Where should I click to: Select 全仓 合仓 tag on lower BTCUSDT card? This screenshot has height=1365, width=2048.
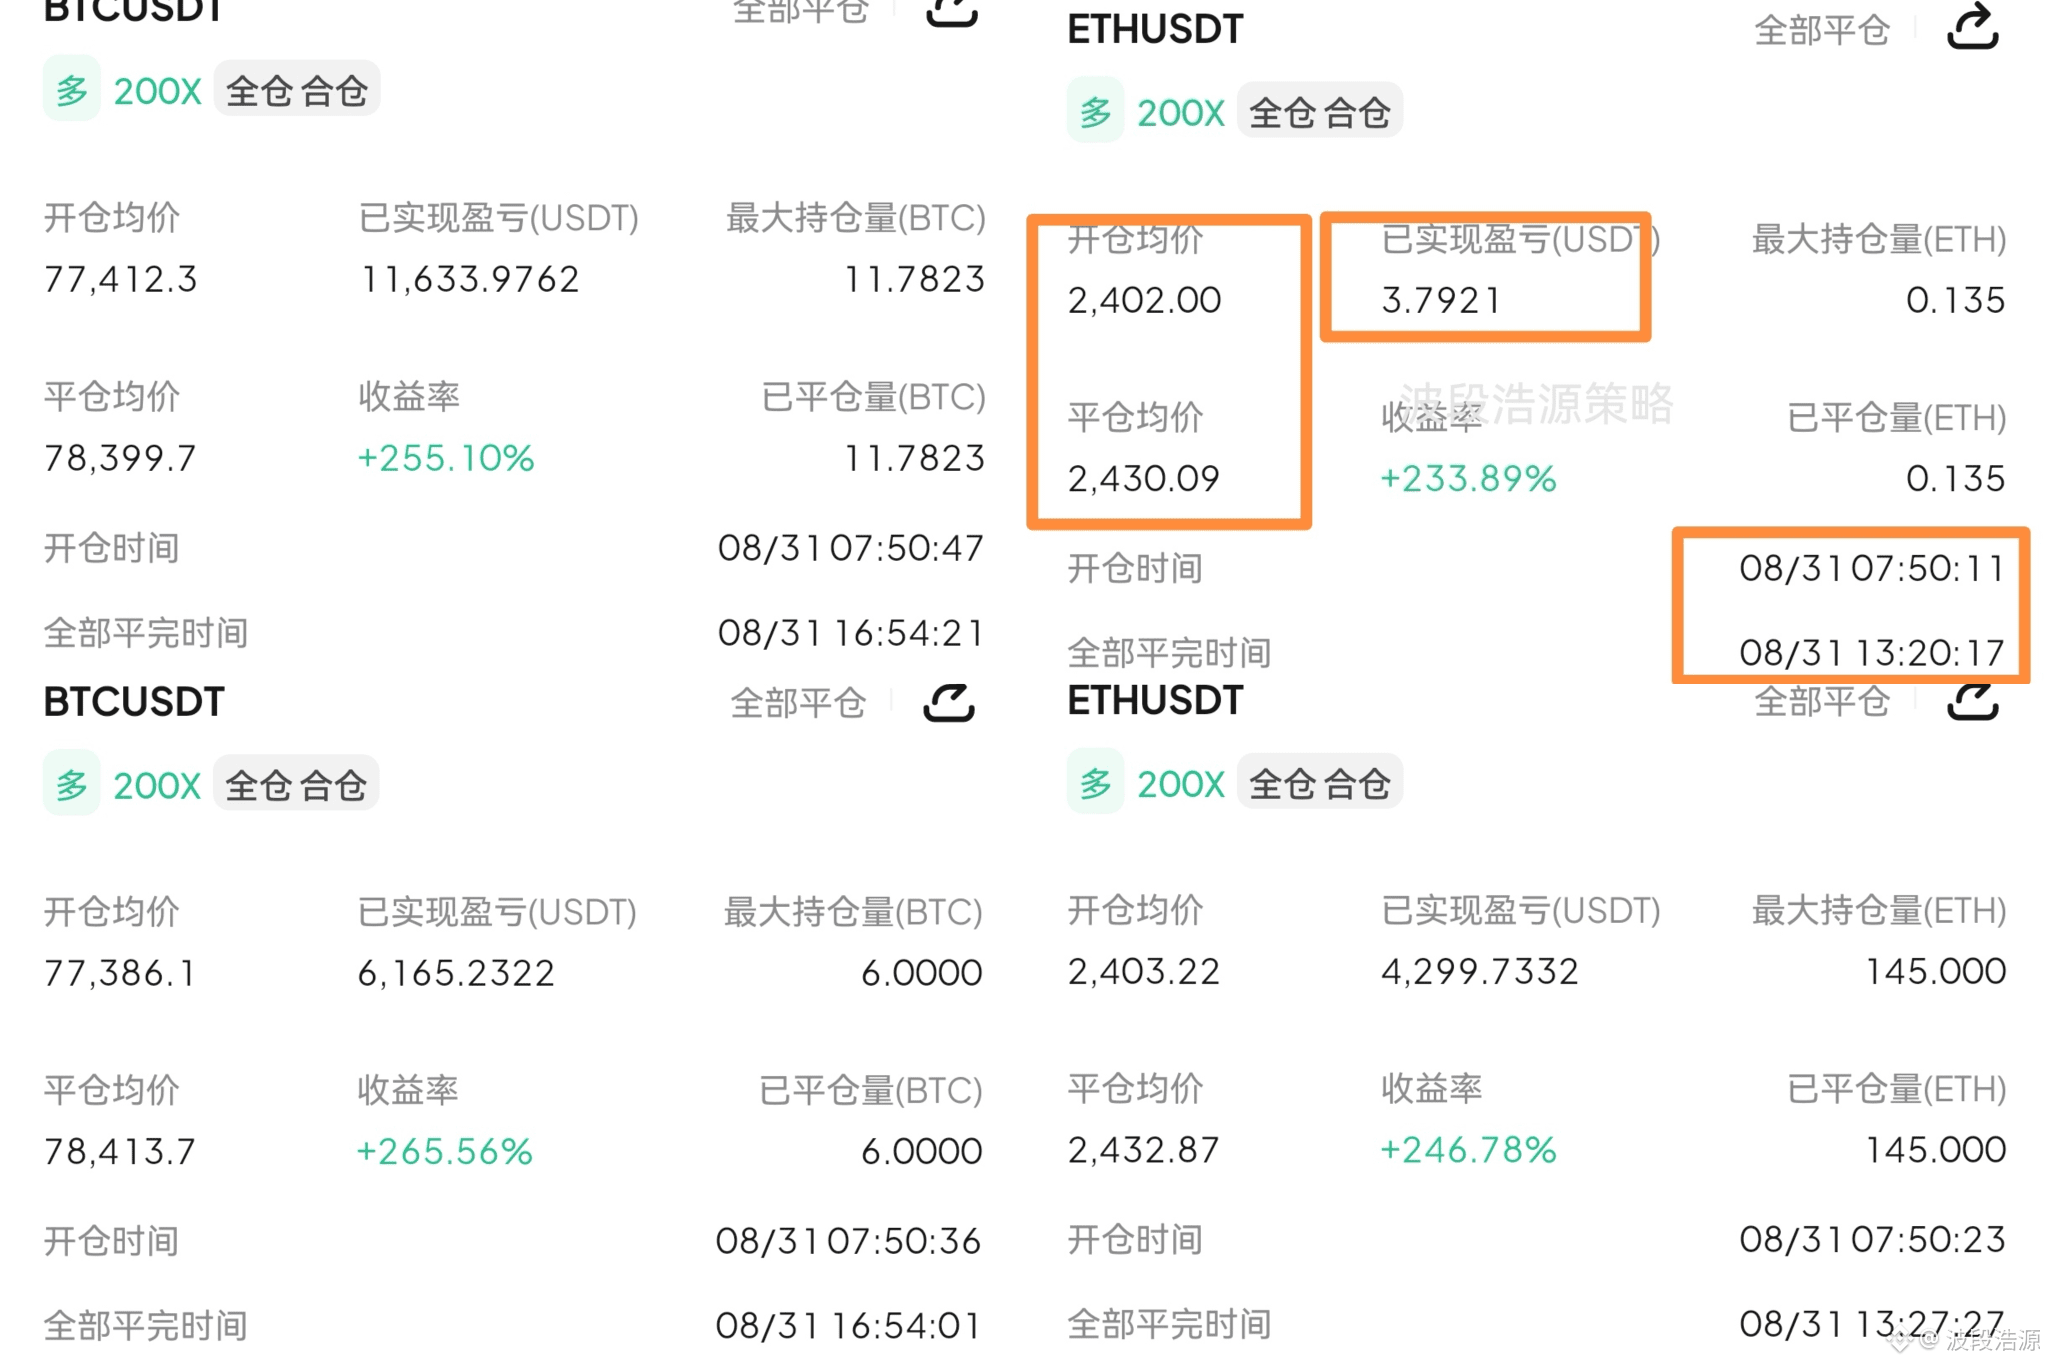(296, 784)
